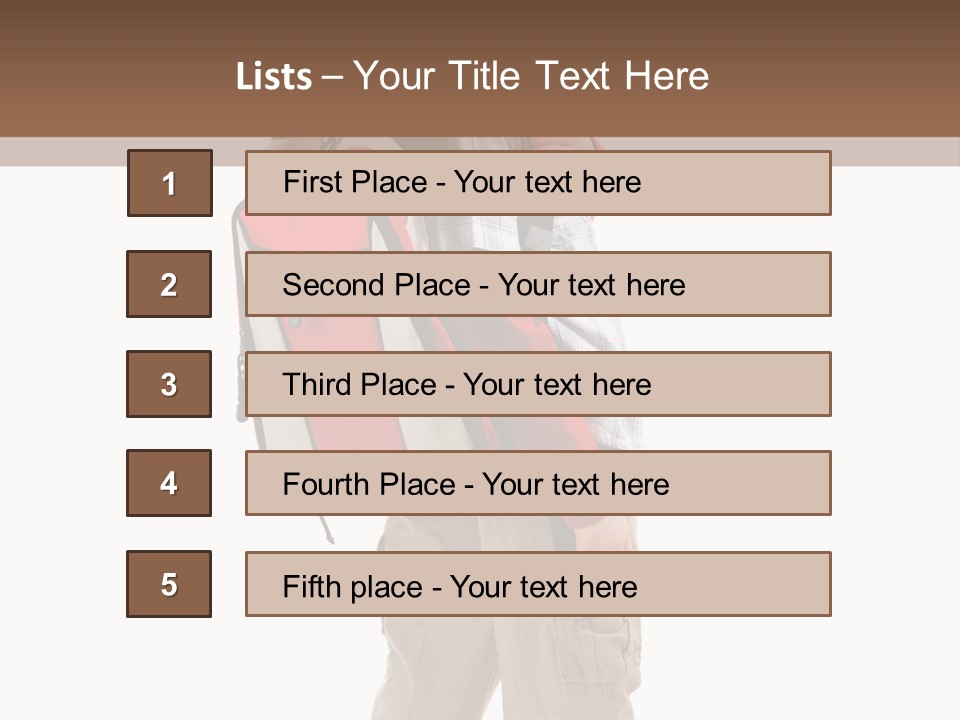Viewport: 960px width, 720px height.
Task: Click the word First in the list
Action: pos(310,183)
